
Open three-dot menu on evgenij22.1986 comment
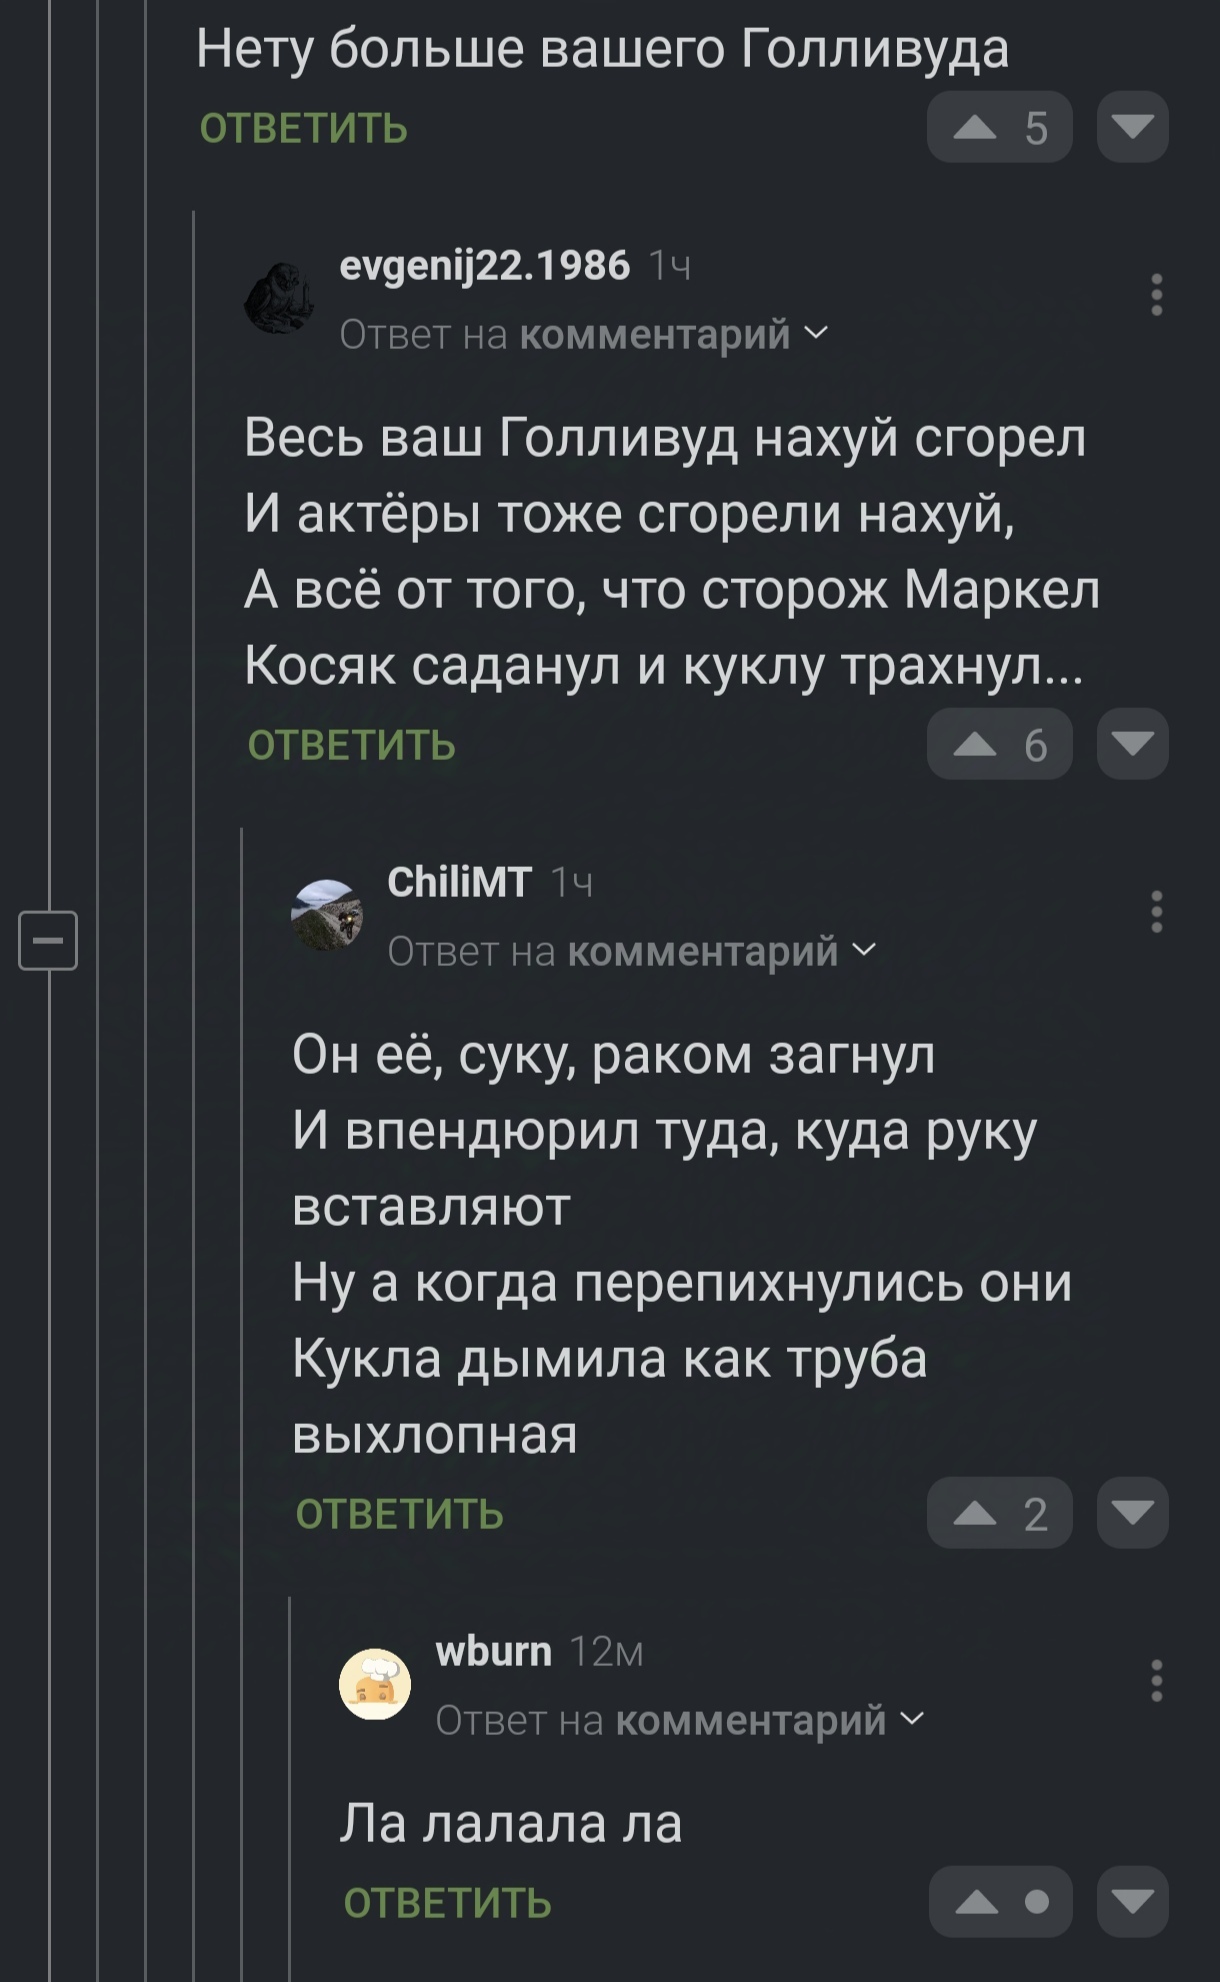1156,295
